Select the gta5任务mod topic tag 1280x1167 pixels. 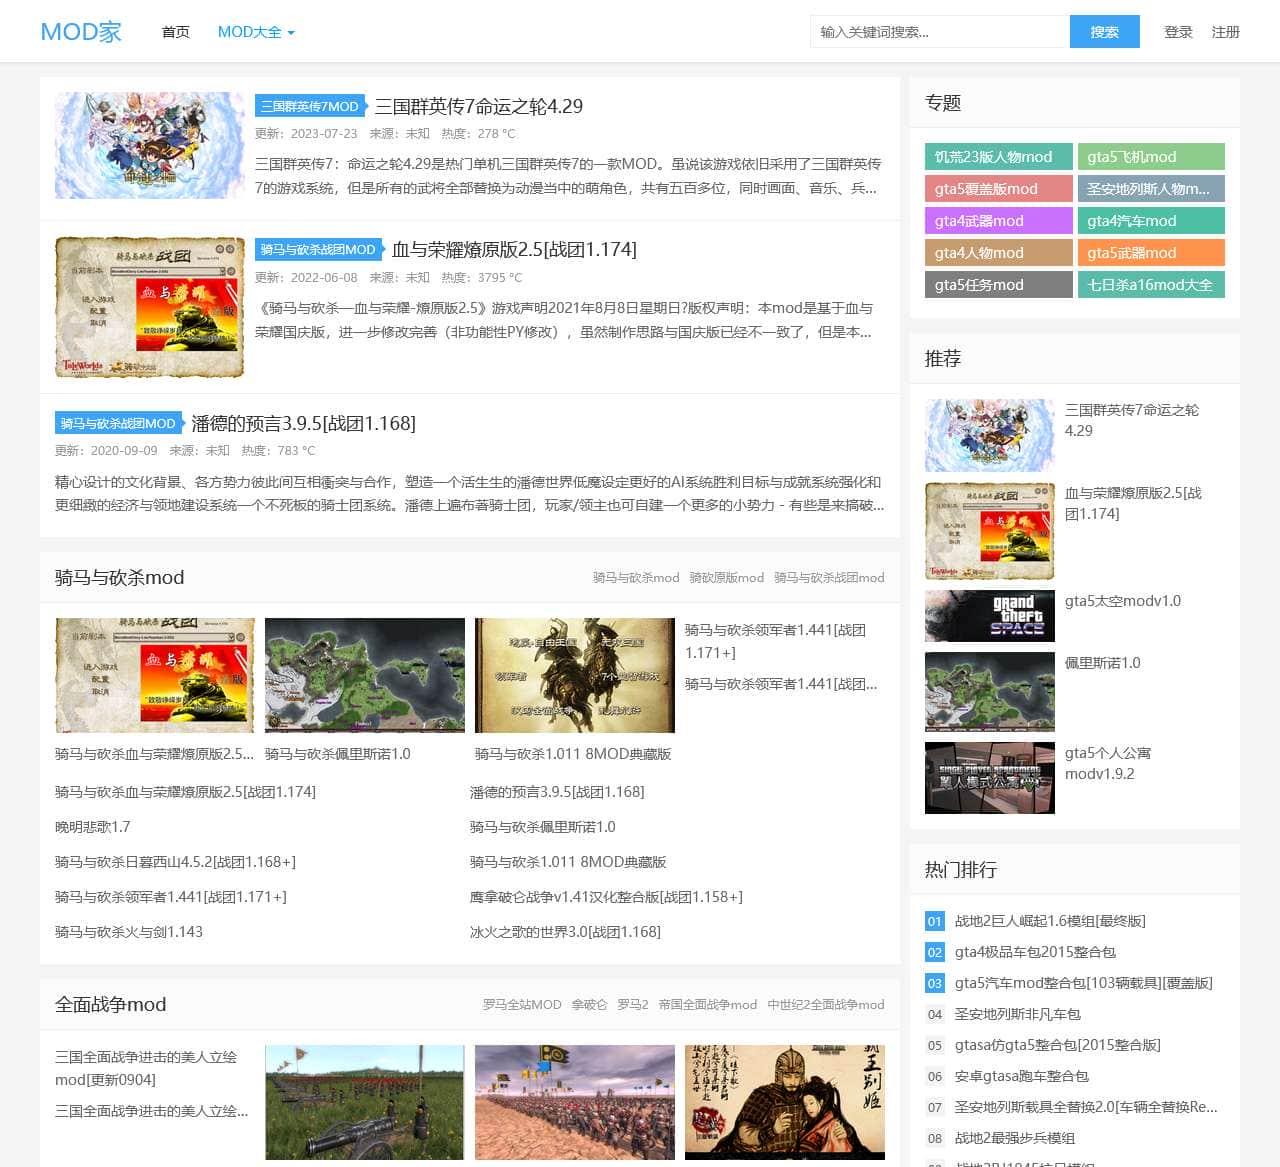(x=998, y=285)
